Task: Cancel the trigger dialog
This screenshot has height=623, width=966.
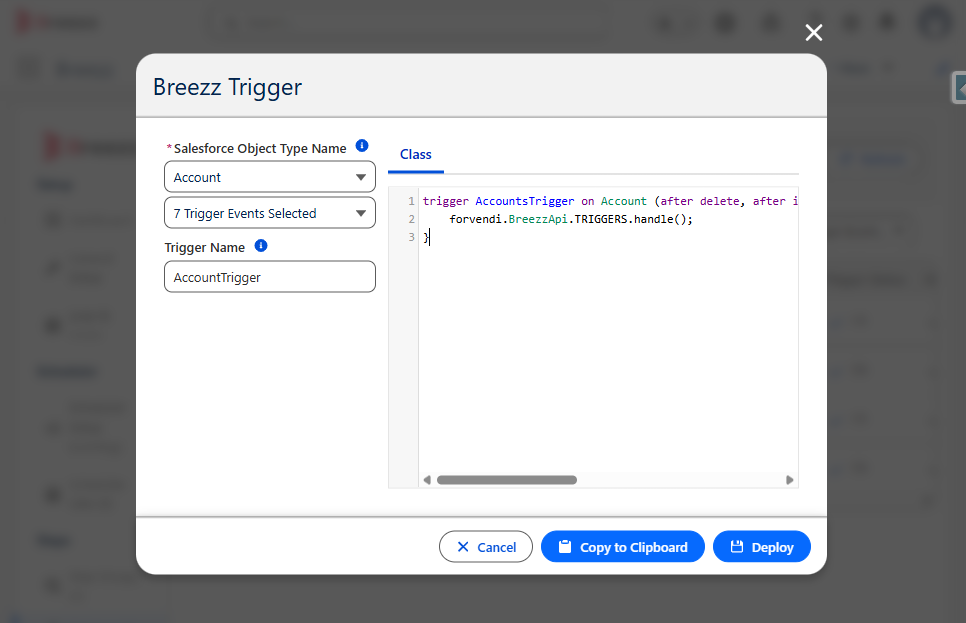Action: click(x=486, y=547)
